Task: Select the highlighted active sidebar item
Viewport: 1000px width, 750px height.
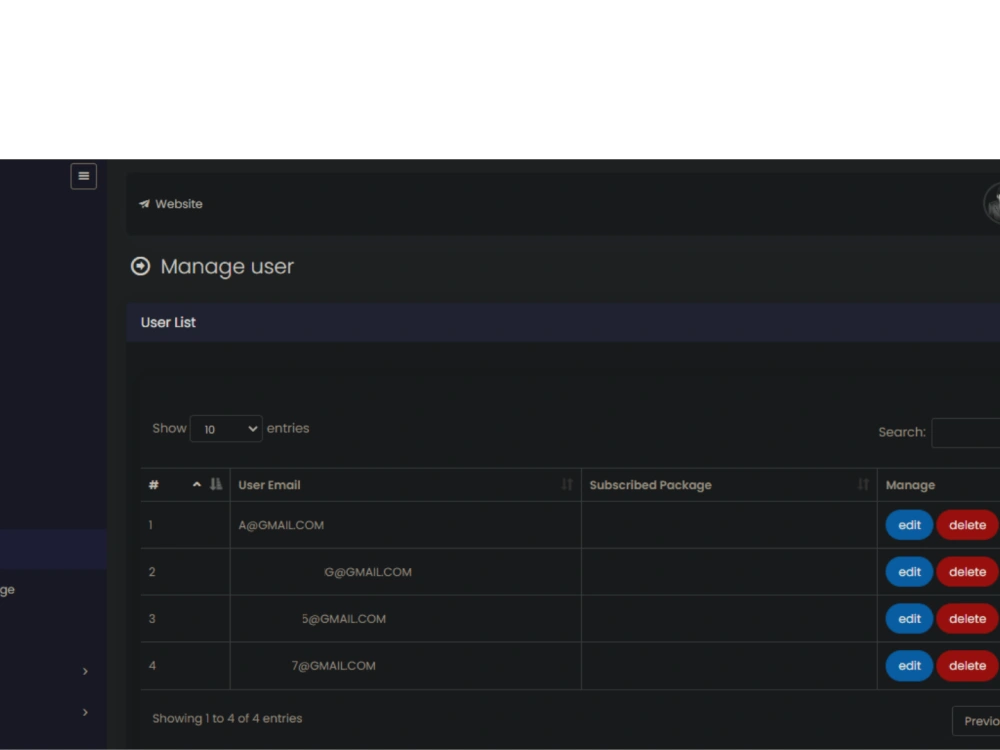Action: tap(54, 548)
